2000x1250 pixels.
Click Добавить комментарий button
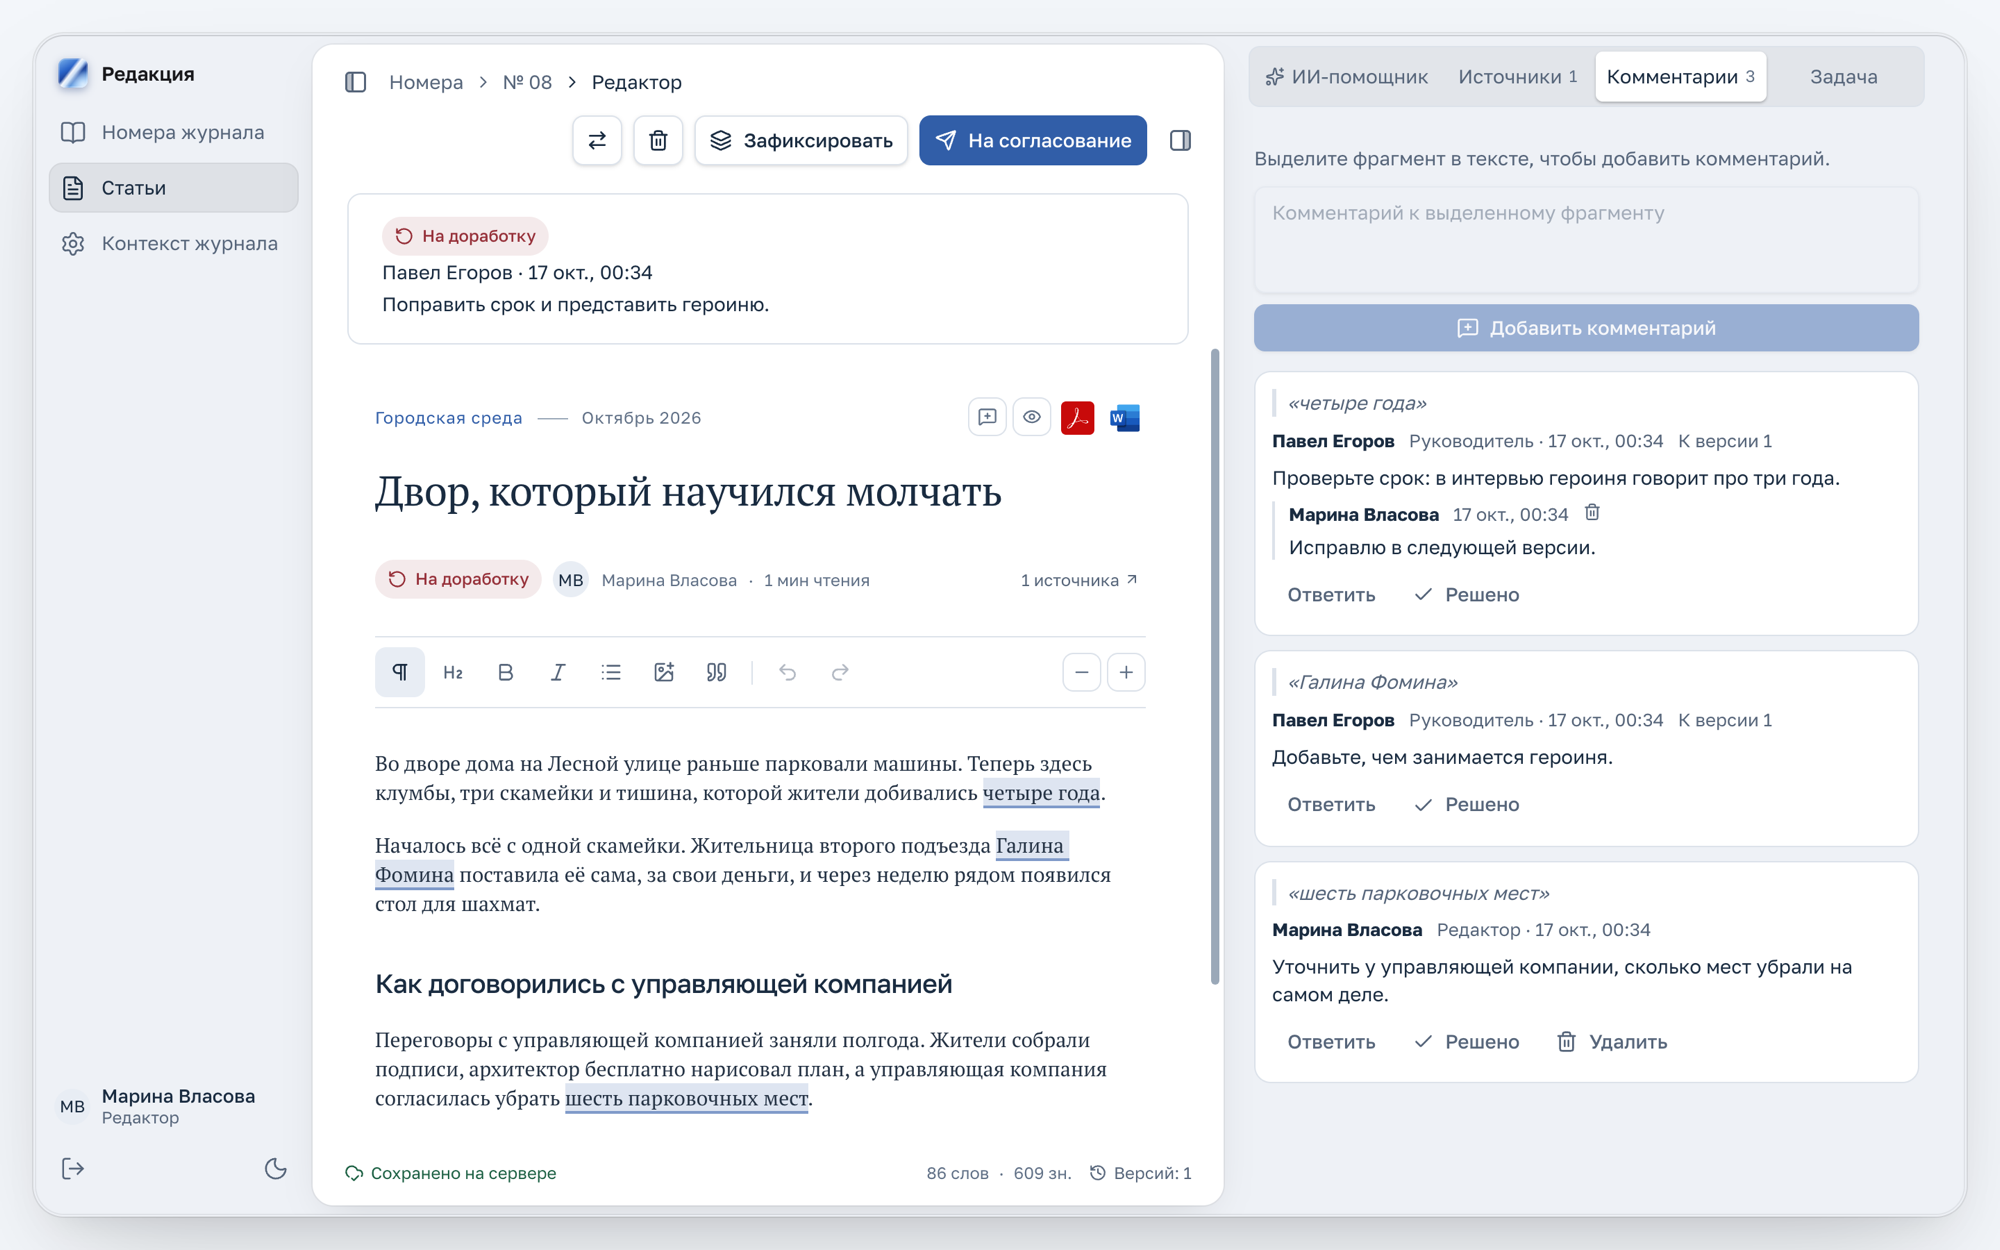coord(1586,328)
